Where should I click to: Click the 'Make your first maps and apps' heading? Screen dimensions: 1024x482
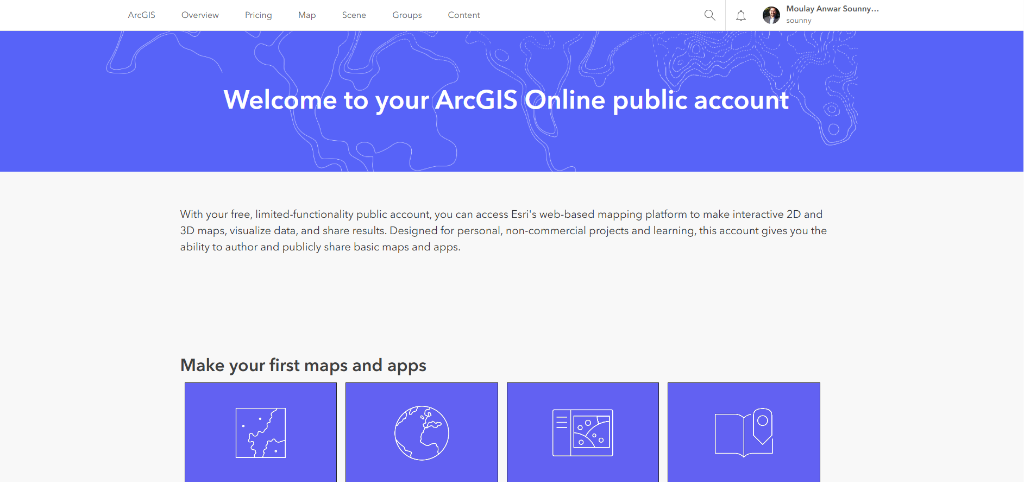coord(303,365)
